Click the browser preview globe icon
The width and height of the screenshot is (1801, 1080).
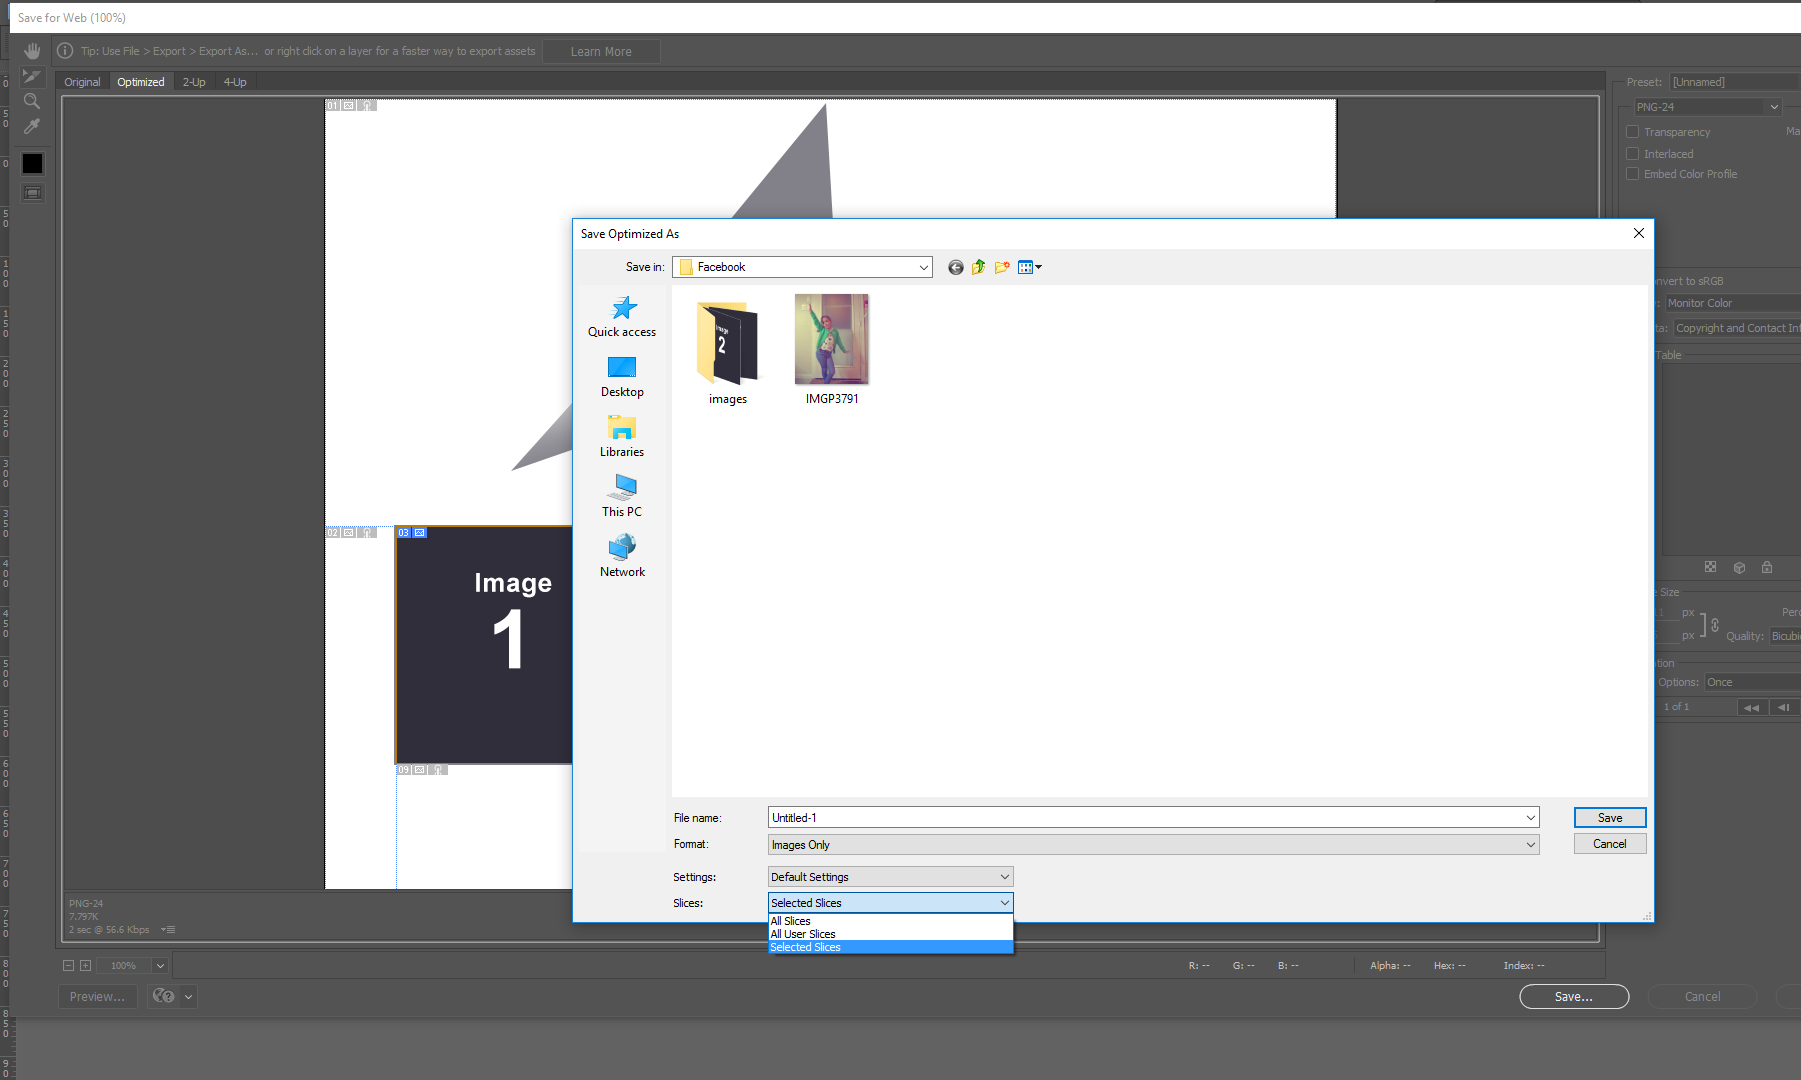coord(164,997)
